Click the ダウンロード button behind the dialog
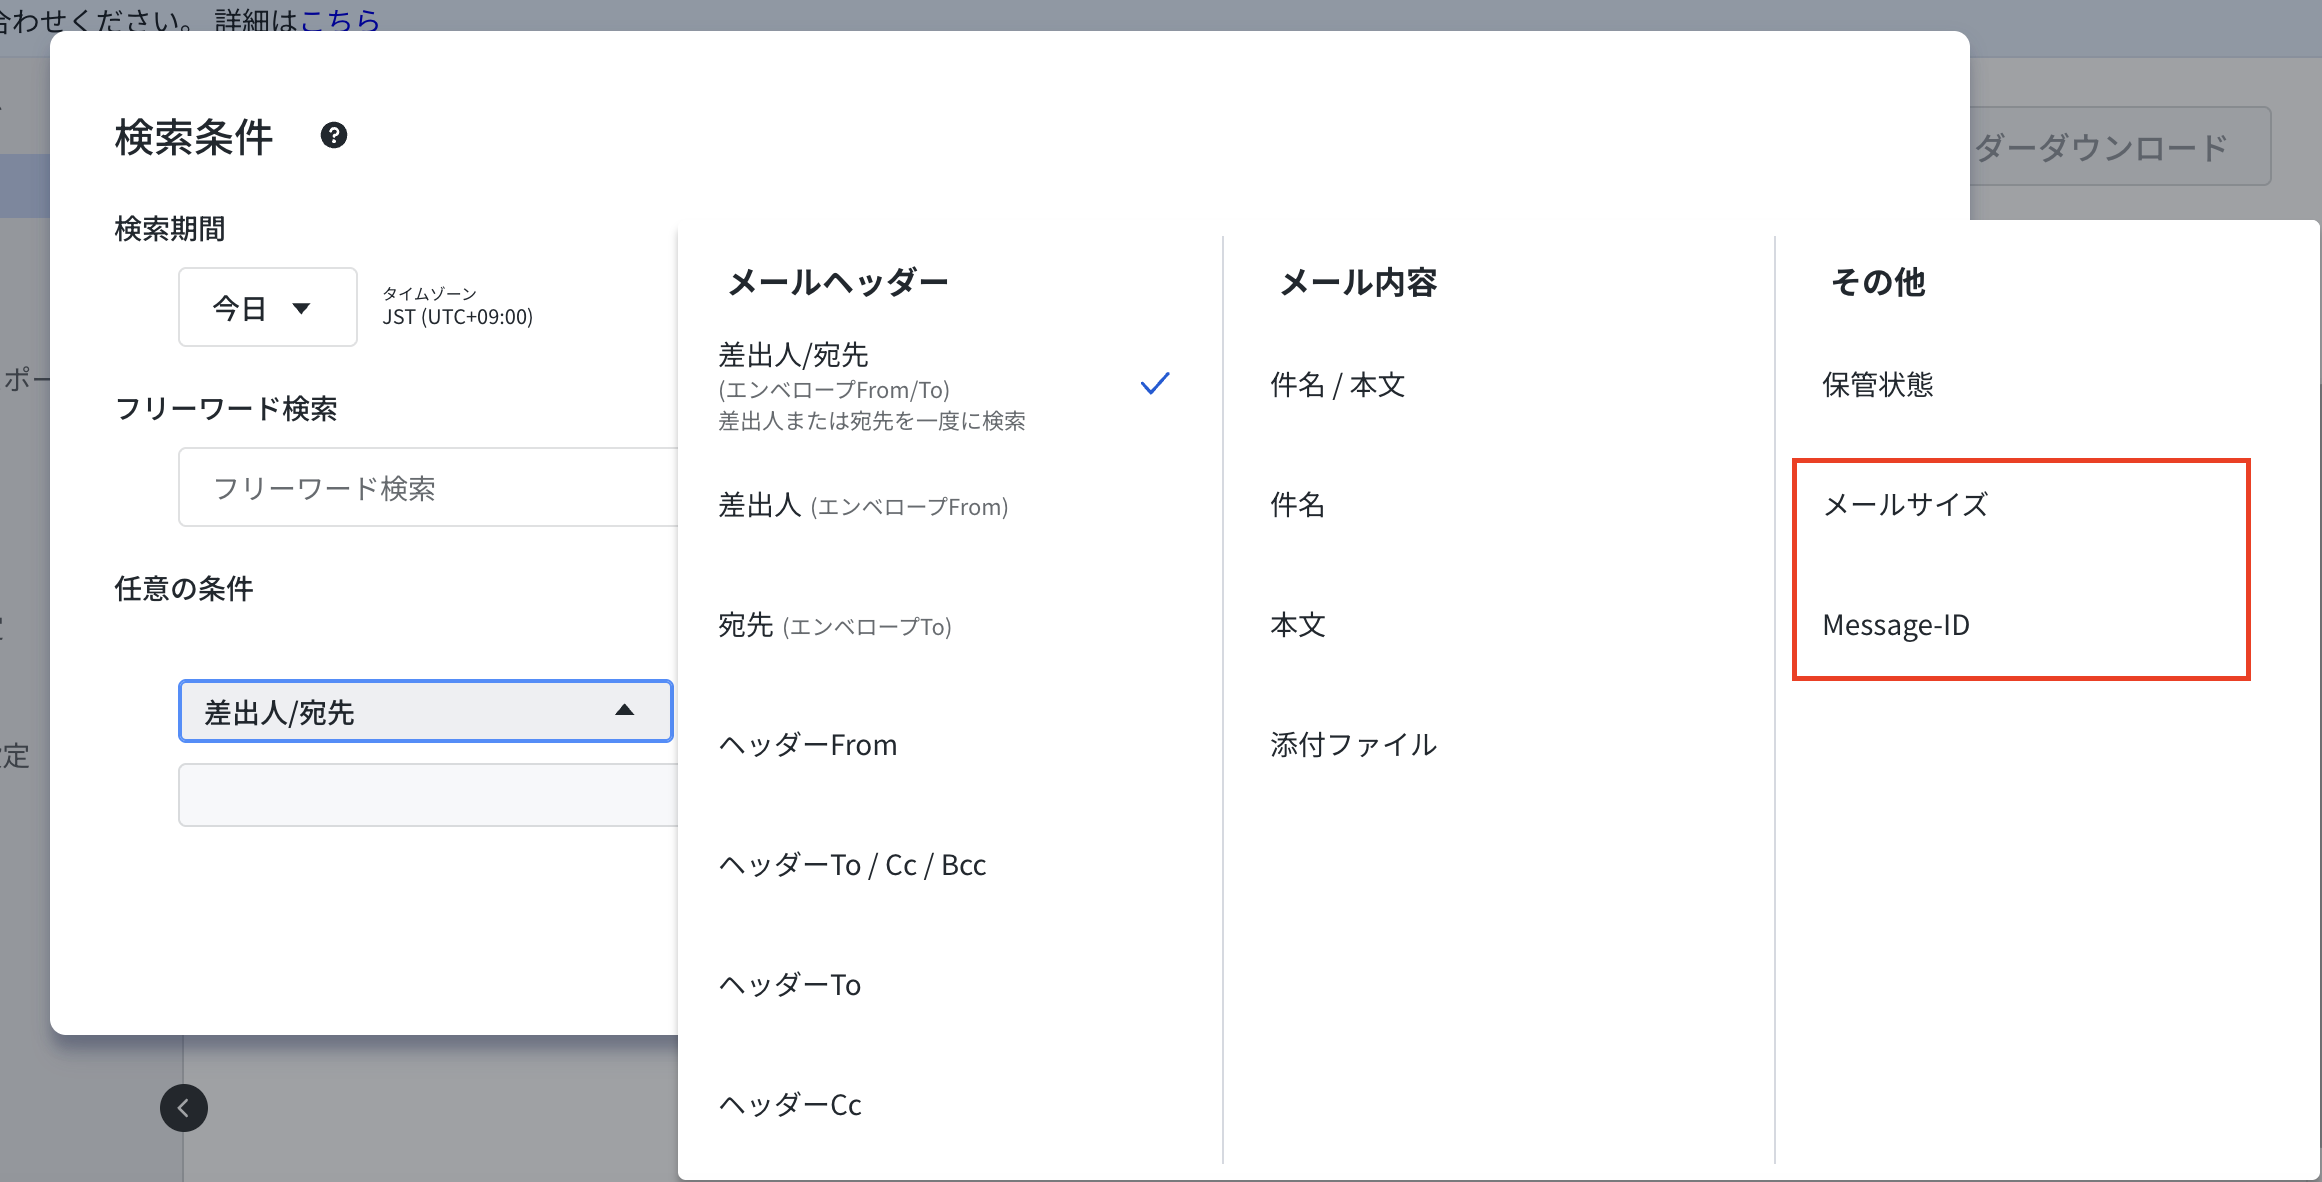2322x1182 pixels. [x=2120, y=147]
